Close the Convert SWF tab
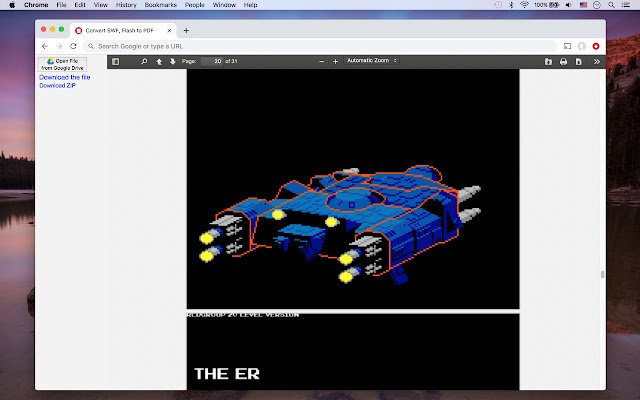 click(169, 31)
